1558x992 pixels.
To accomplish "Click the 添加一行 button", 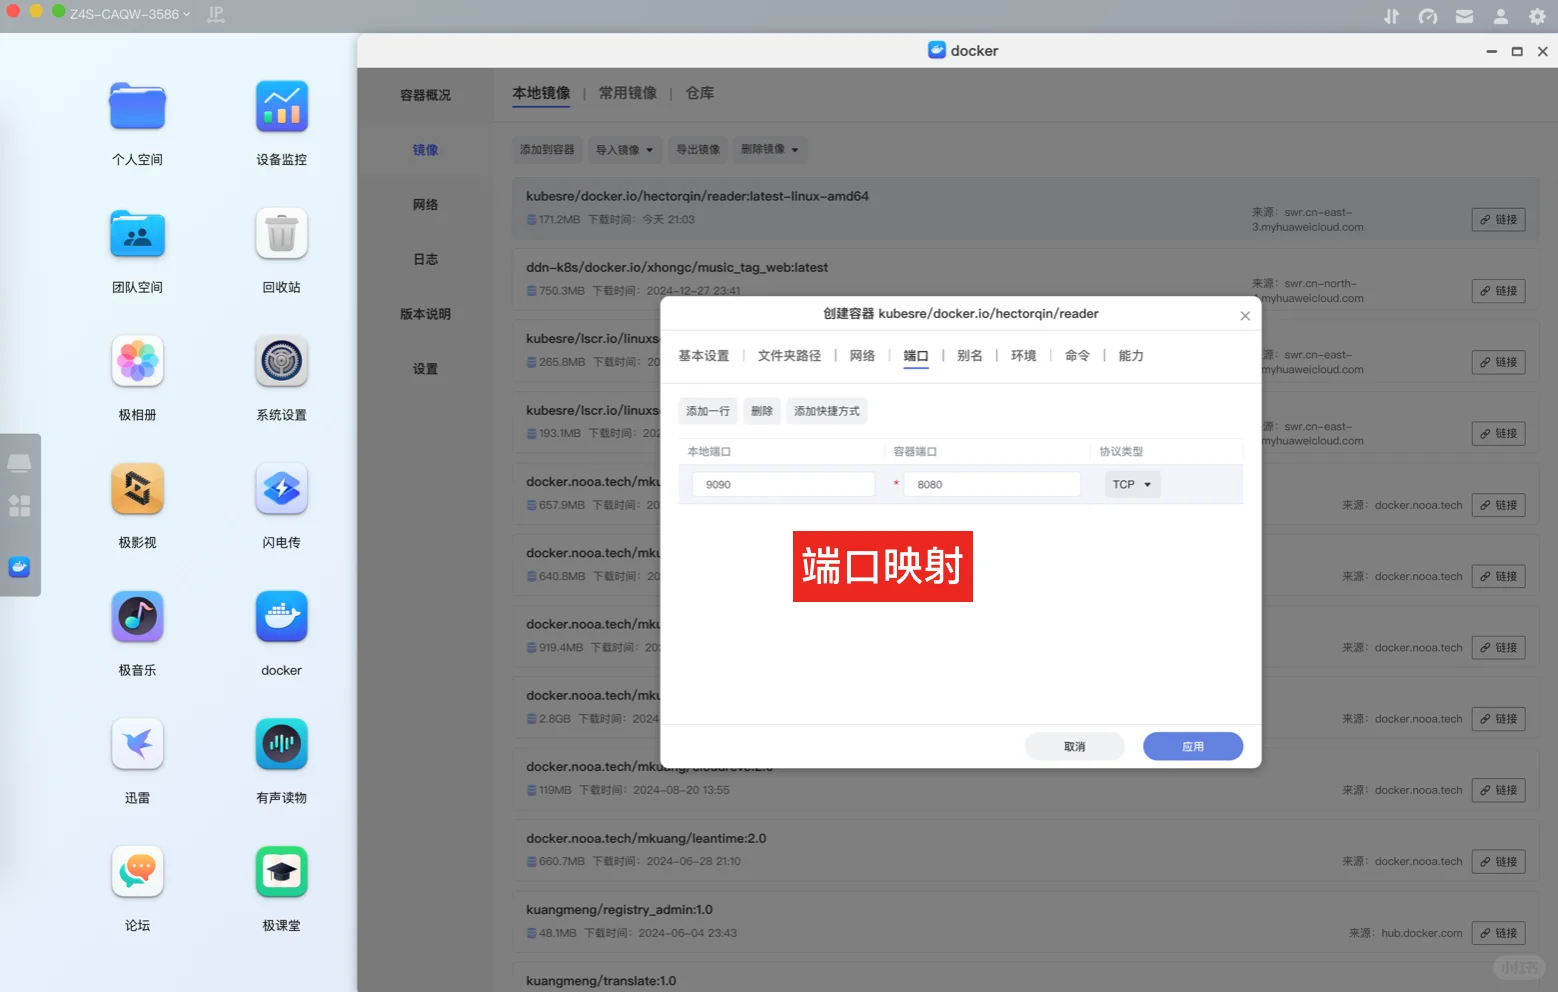I will 708,411.
